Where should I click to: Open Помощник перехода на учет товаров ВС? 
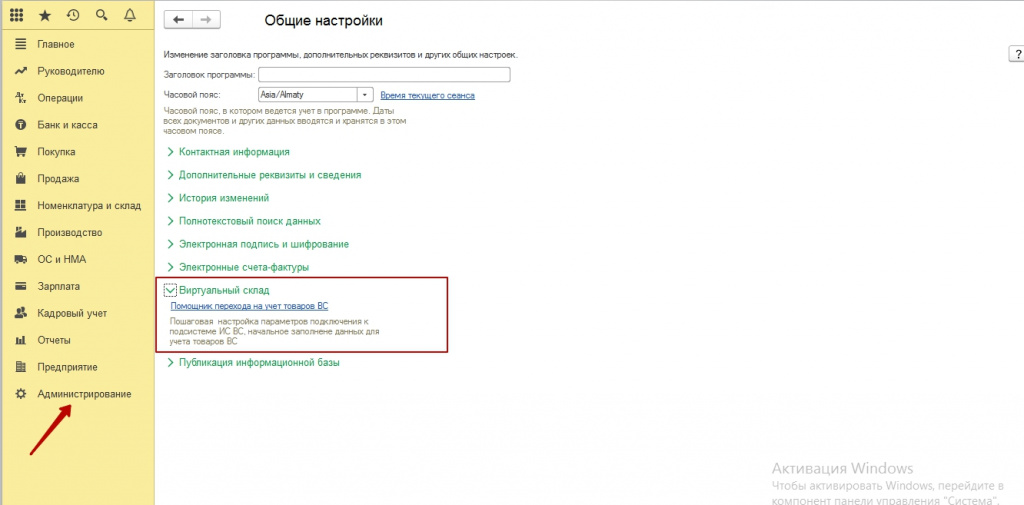click(249, 305)
